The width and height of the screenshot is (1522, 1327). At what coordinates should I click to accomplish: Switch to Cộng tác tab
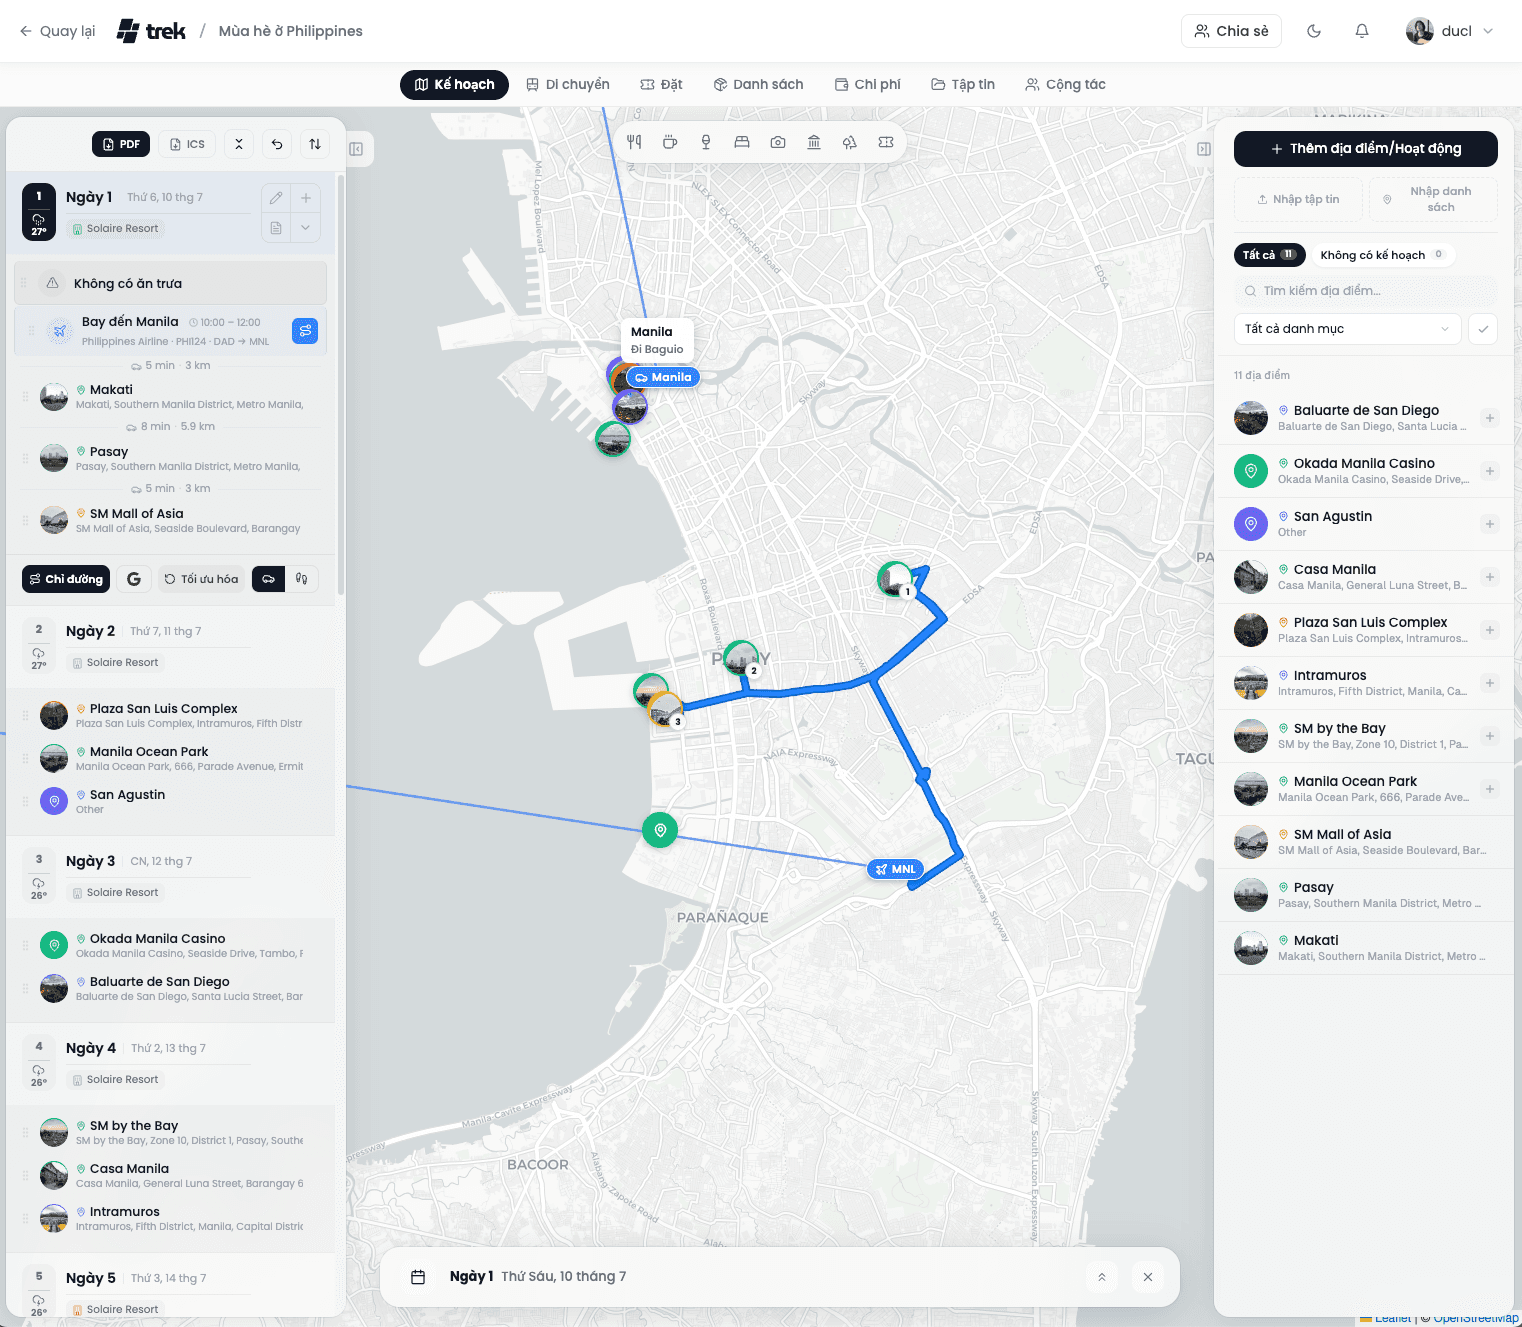click(x=1065, y=85)
